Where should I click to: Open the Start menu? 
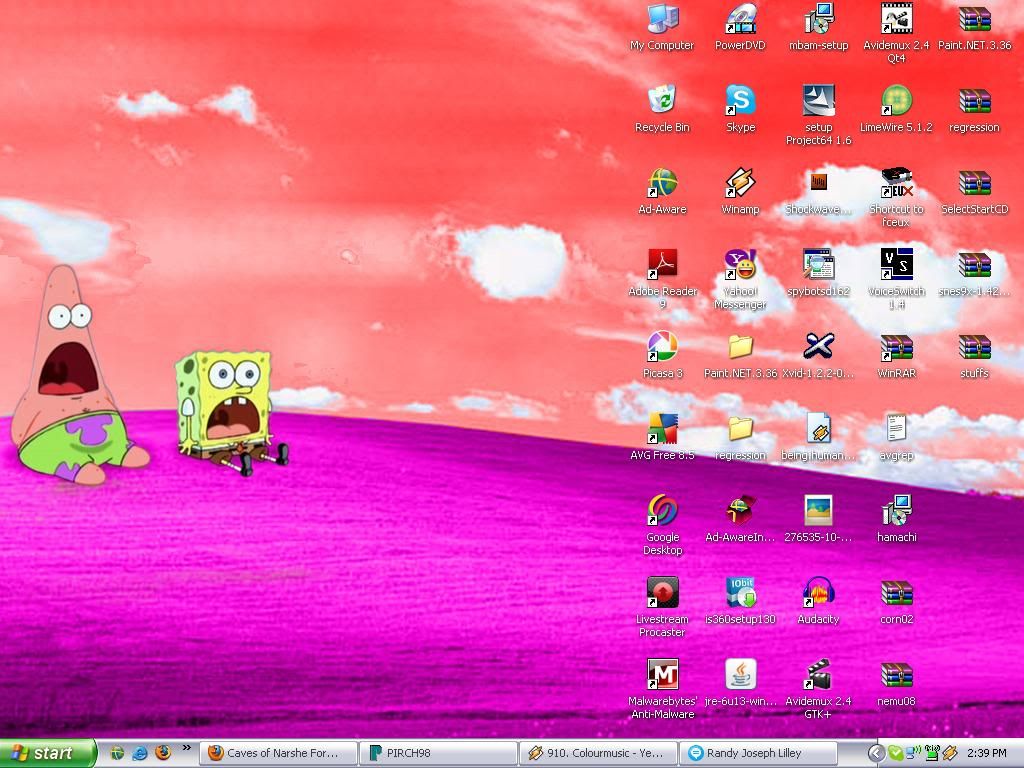[x=48, y=753]
